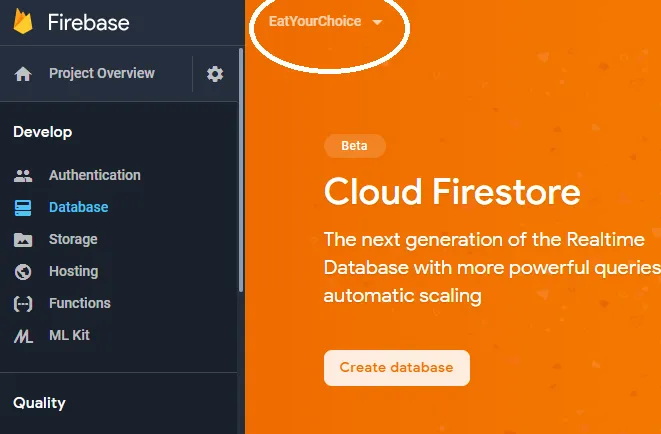The image size is (661, 434).
Task: Click the Database icon in sidebar
Action: click(x=23, y=208)
